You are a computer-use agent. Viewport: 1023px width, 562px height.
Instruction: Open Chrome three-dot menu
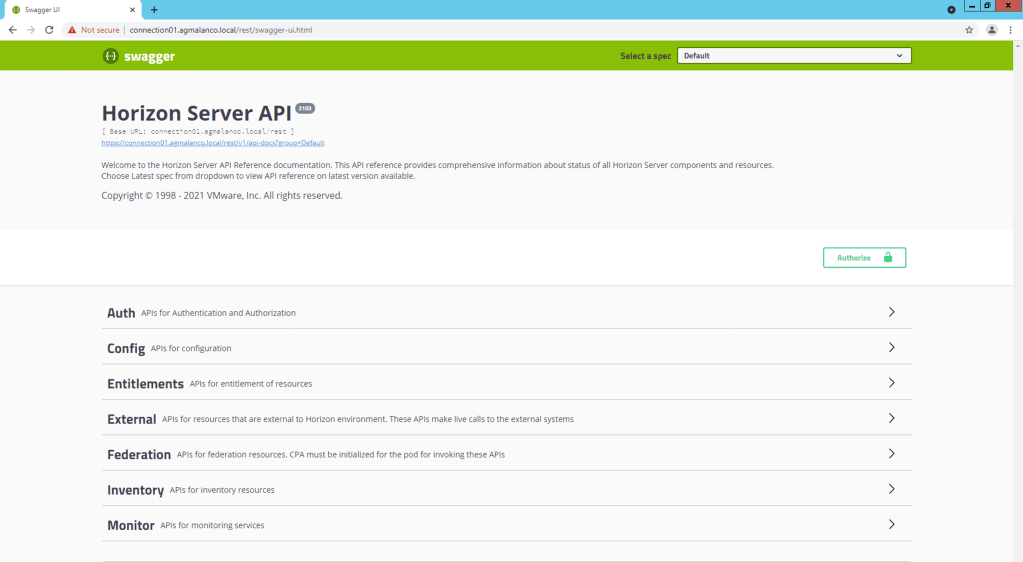[1011, 30]
